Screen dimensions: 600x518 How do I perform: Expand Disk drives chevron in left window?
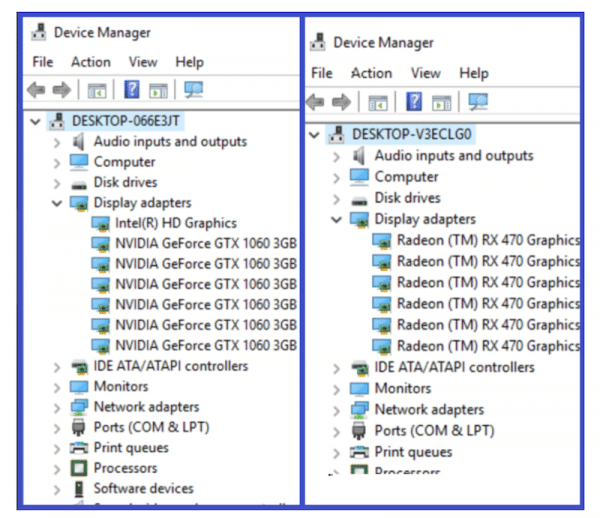tap(57, 184)
